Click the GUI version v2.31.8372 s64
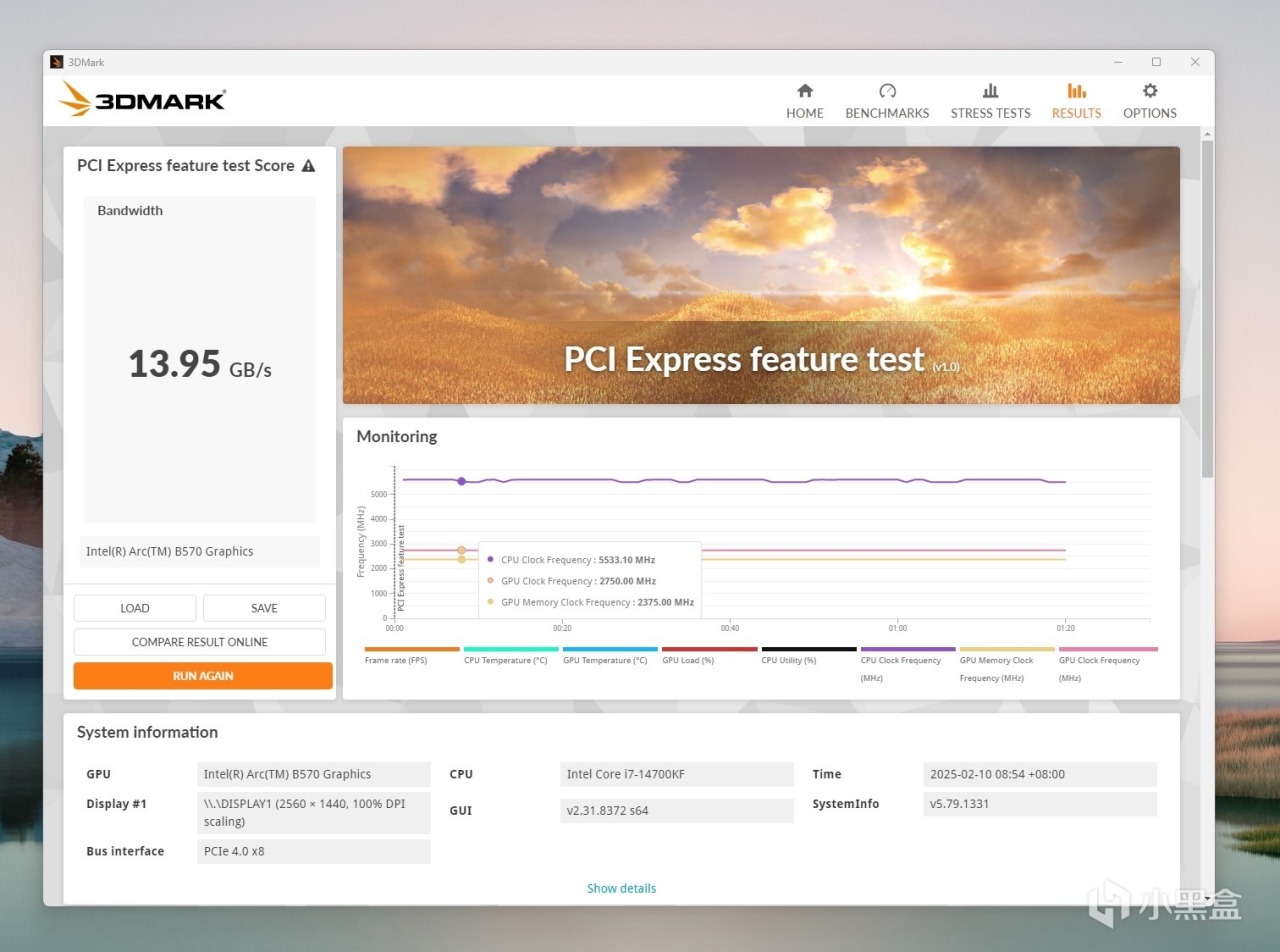Screen dimensions: 1280x952 click(677, 810)
